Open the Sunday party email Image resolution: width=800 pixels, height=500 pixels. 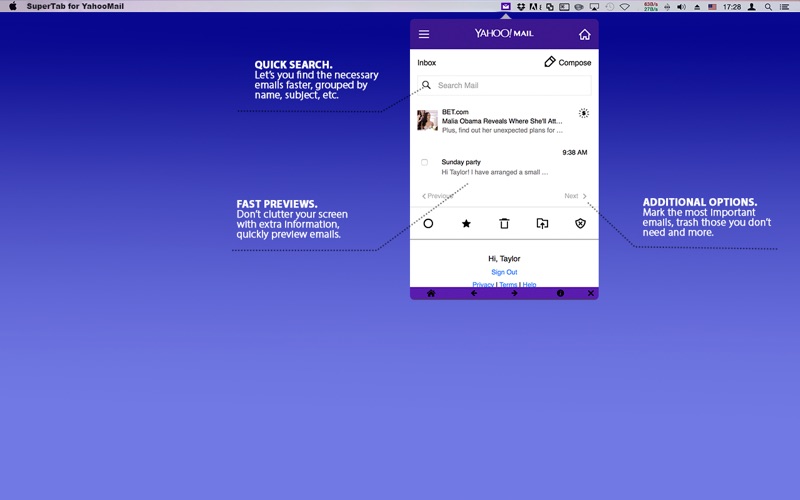point(494,167)
